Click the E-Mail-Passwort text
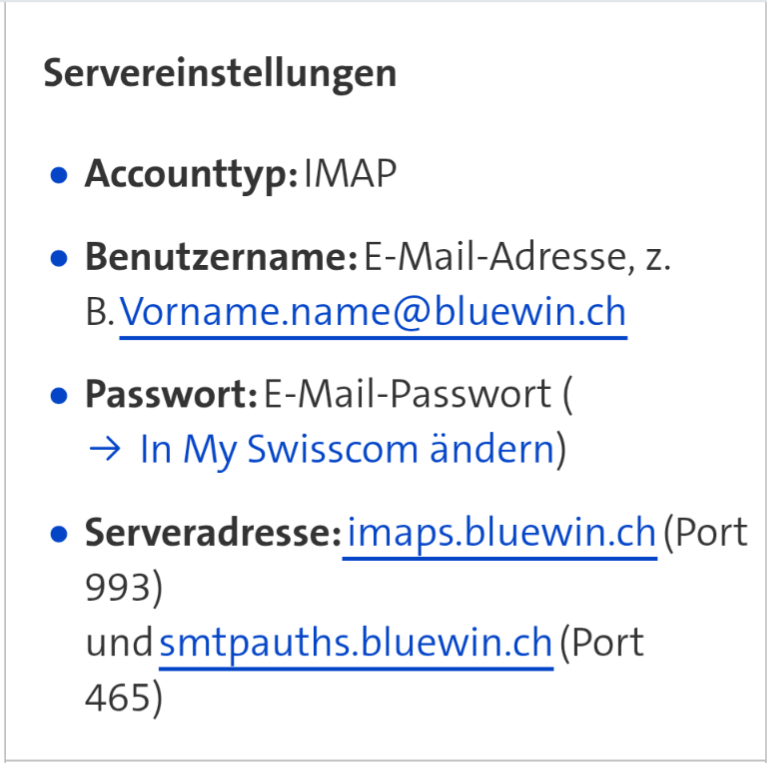Screen dimensions: 767x763 tap(407, 394)
